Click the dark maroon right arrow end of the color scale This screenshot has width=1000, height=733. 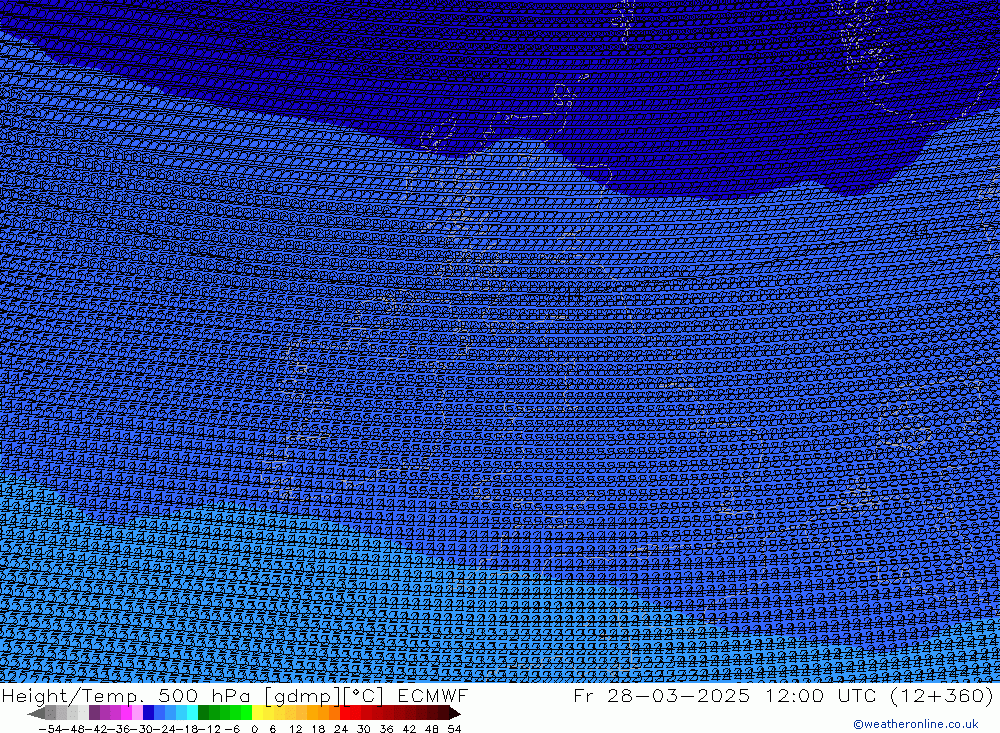(454, 713)
